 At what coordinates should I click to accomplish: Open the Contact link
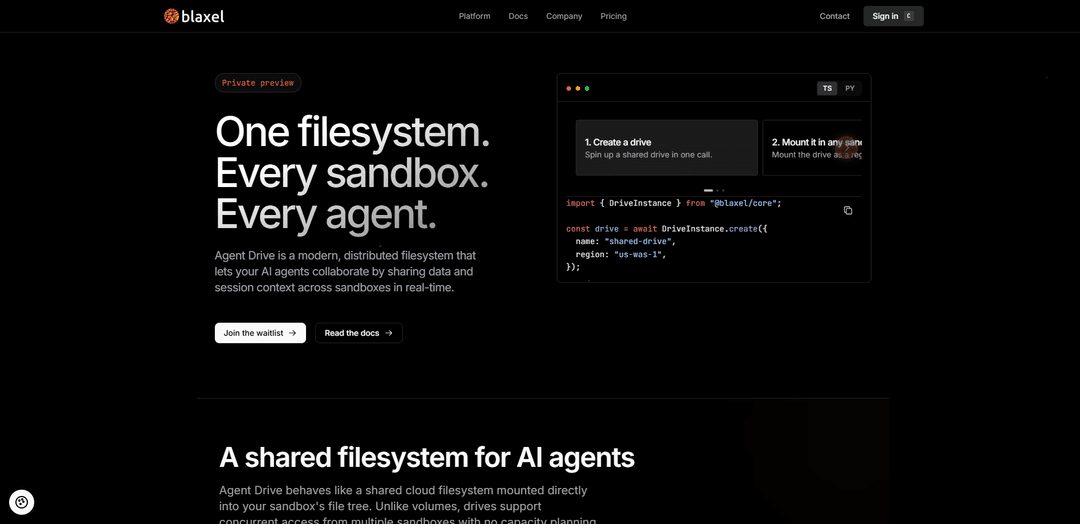click(834, 16)
